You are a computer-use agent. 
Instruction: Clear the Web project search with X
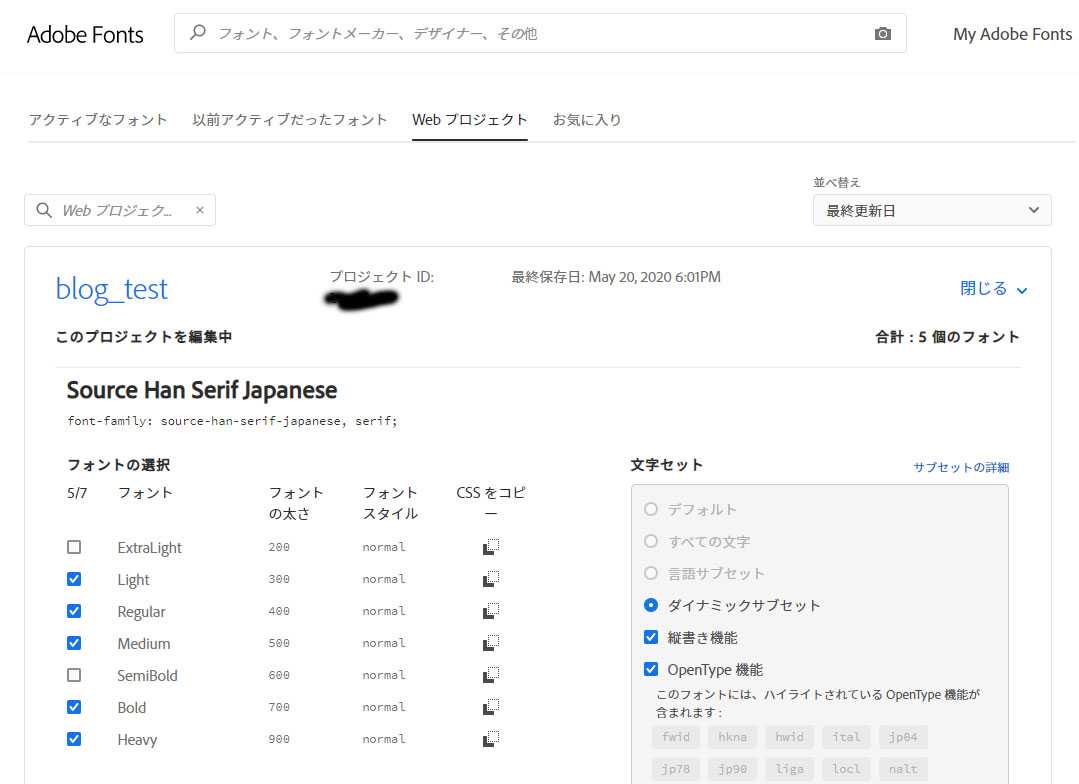coord(199,210)
